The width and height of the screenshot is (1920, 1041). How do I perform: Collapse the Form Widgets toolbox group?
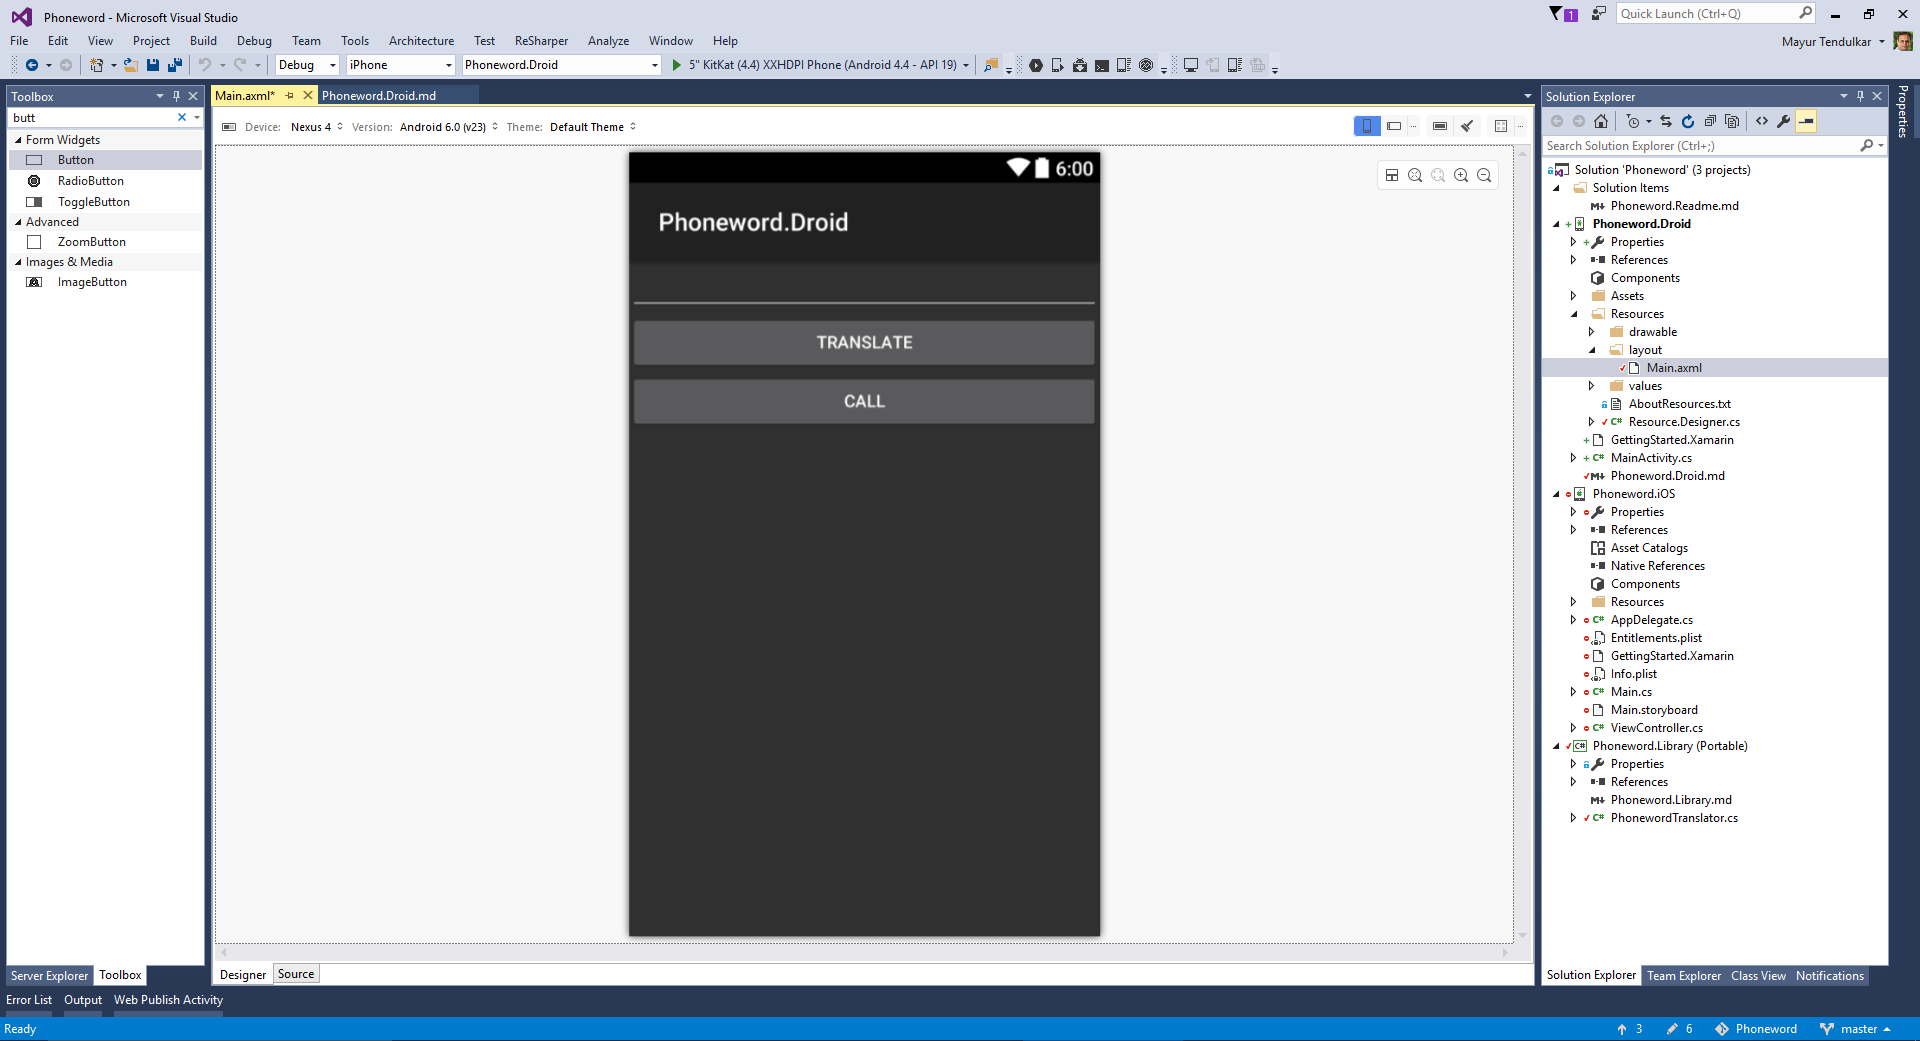pyautogui.click(x=18, y=140)
